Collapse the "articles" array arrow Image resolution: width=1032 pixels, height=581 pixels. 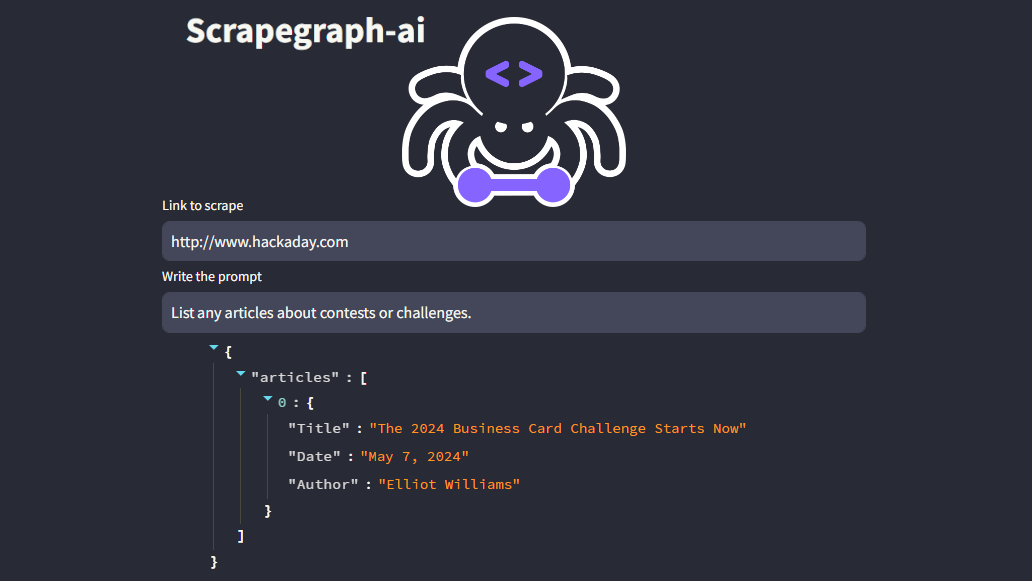241,374
